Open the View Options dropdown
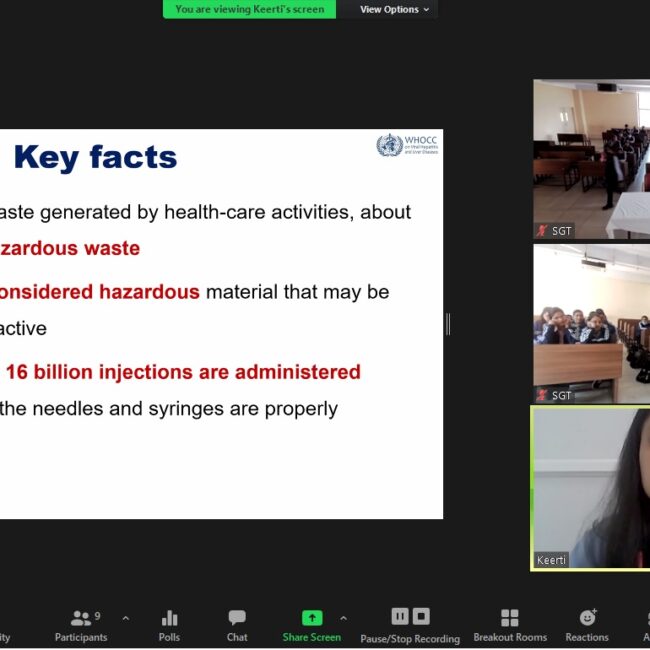This screenshot has width=650, height=650. click(x=395, y=9)
